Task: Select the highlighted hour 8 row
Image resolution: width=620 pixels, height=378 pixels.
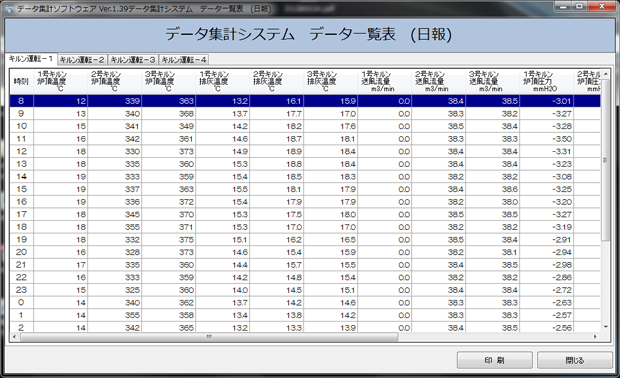Action: pyautogui.click(x=305, y=101)
